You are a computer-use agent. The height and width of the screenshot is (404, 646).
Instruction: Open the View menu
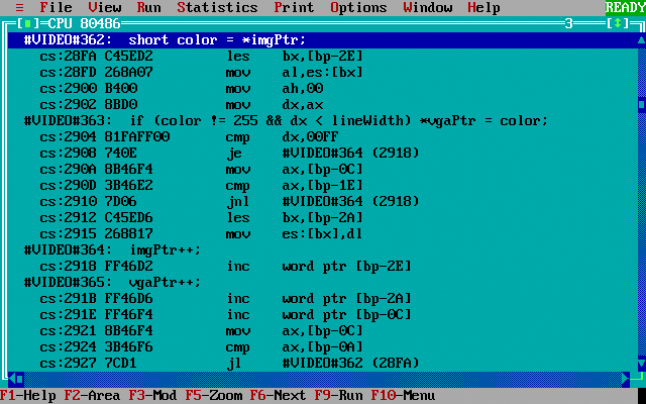point(105,7)
